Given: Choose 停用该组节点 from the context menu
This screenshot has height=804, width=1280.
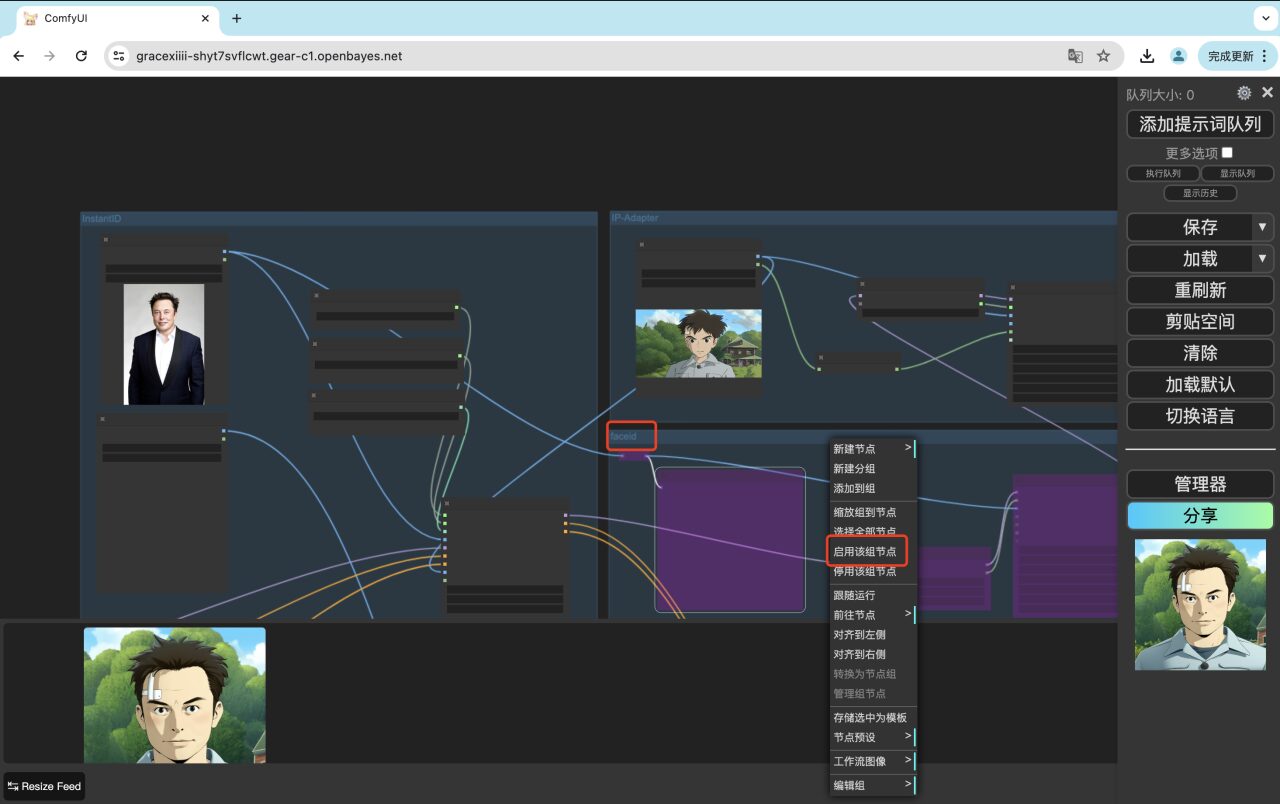Looking at the screenshot, I should point(865,572).
